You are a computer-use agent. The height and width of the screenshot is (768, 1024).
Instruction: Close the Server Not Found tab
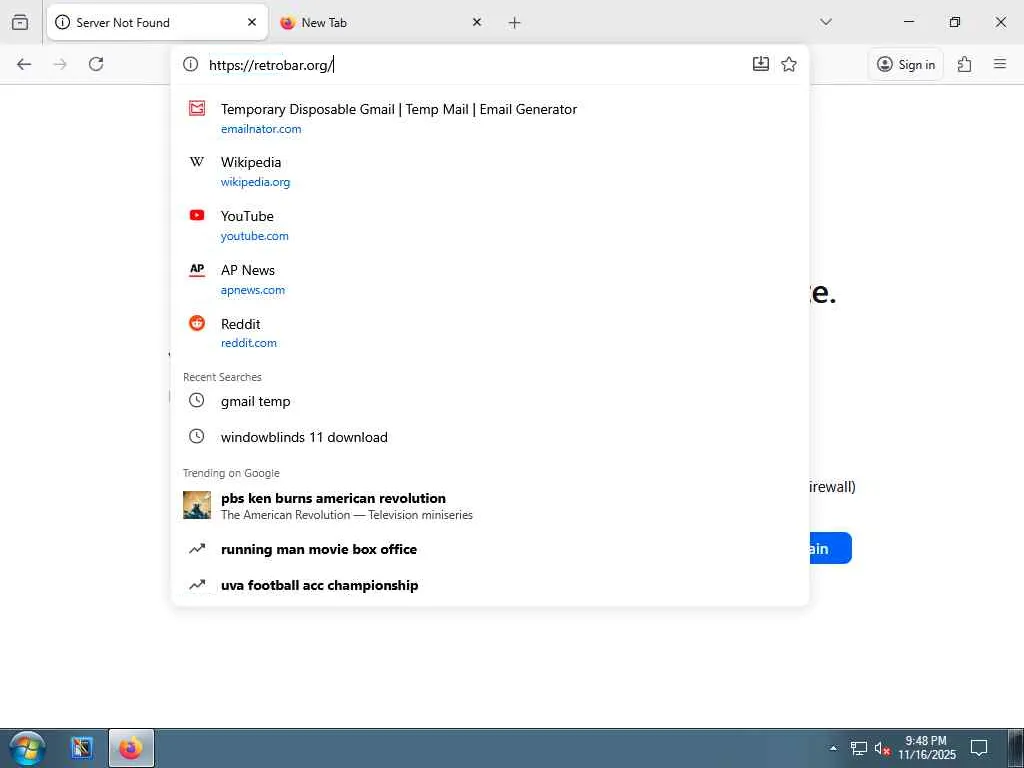click(x=252, y=22)
